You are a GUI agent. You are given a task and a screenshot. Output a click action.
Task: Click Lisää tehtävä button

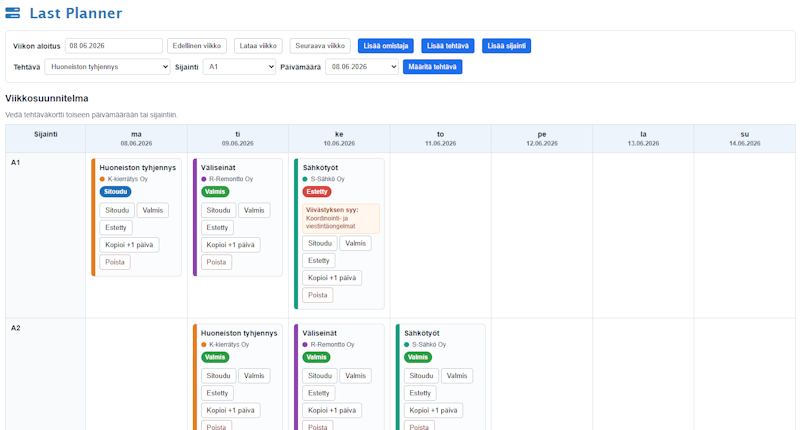pos(447,46)
